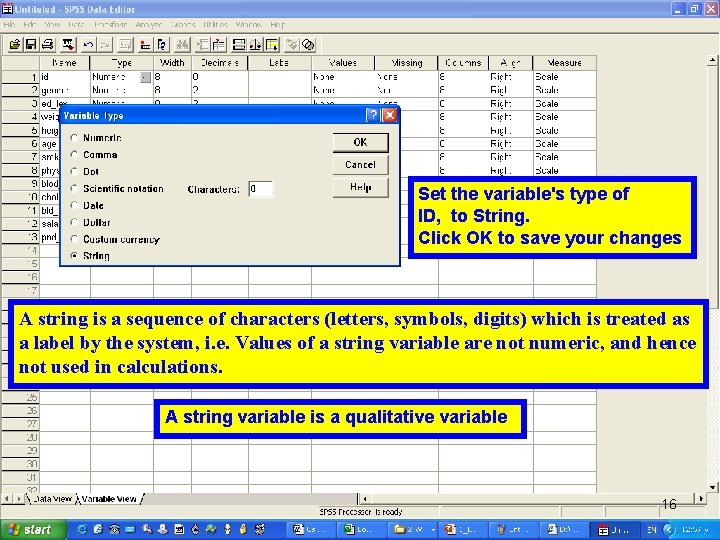Screen dimensions: 720x540
Task: Click OK in Variable Type dialog
Action: tap(360, 142)
